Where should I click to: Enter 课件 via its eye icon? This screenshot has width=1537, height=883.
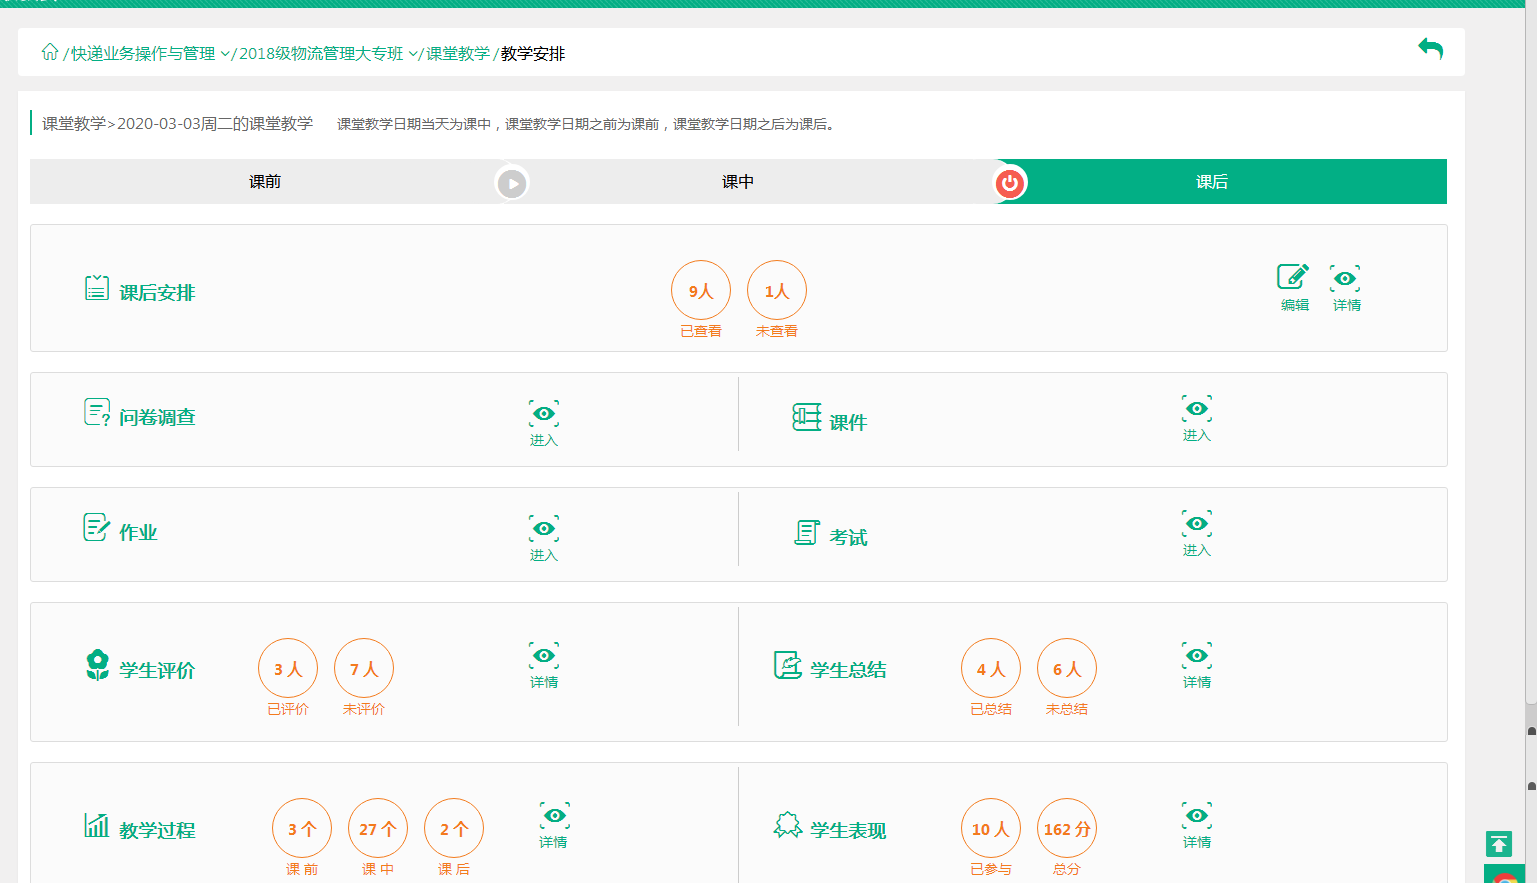click(x=1196, y=409)
